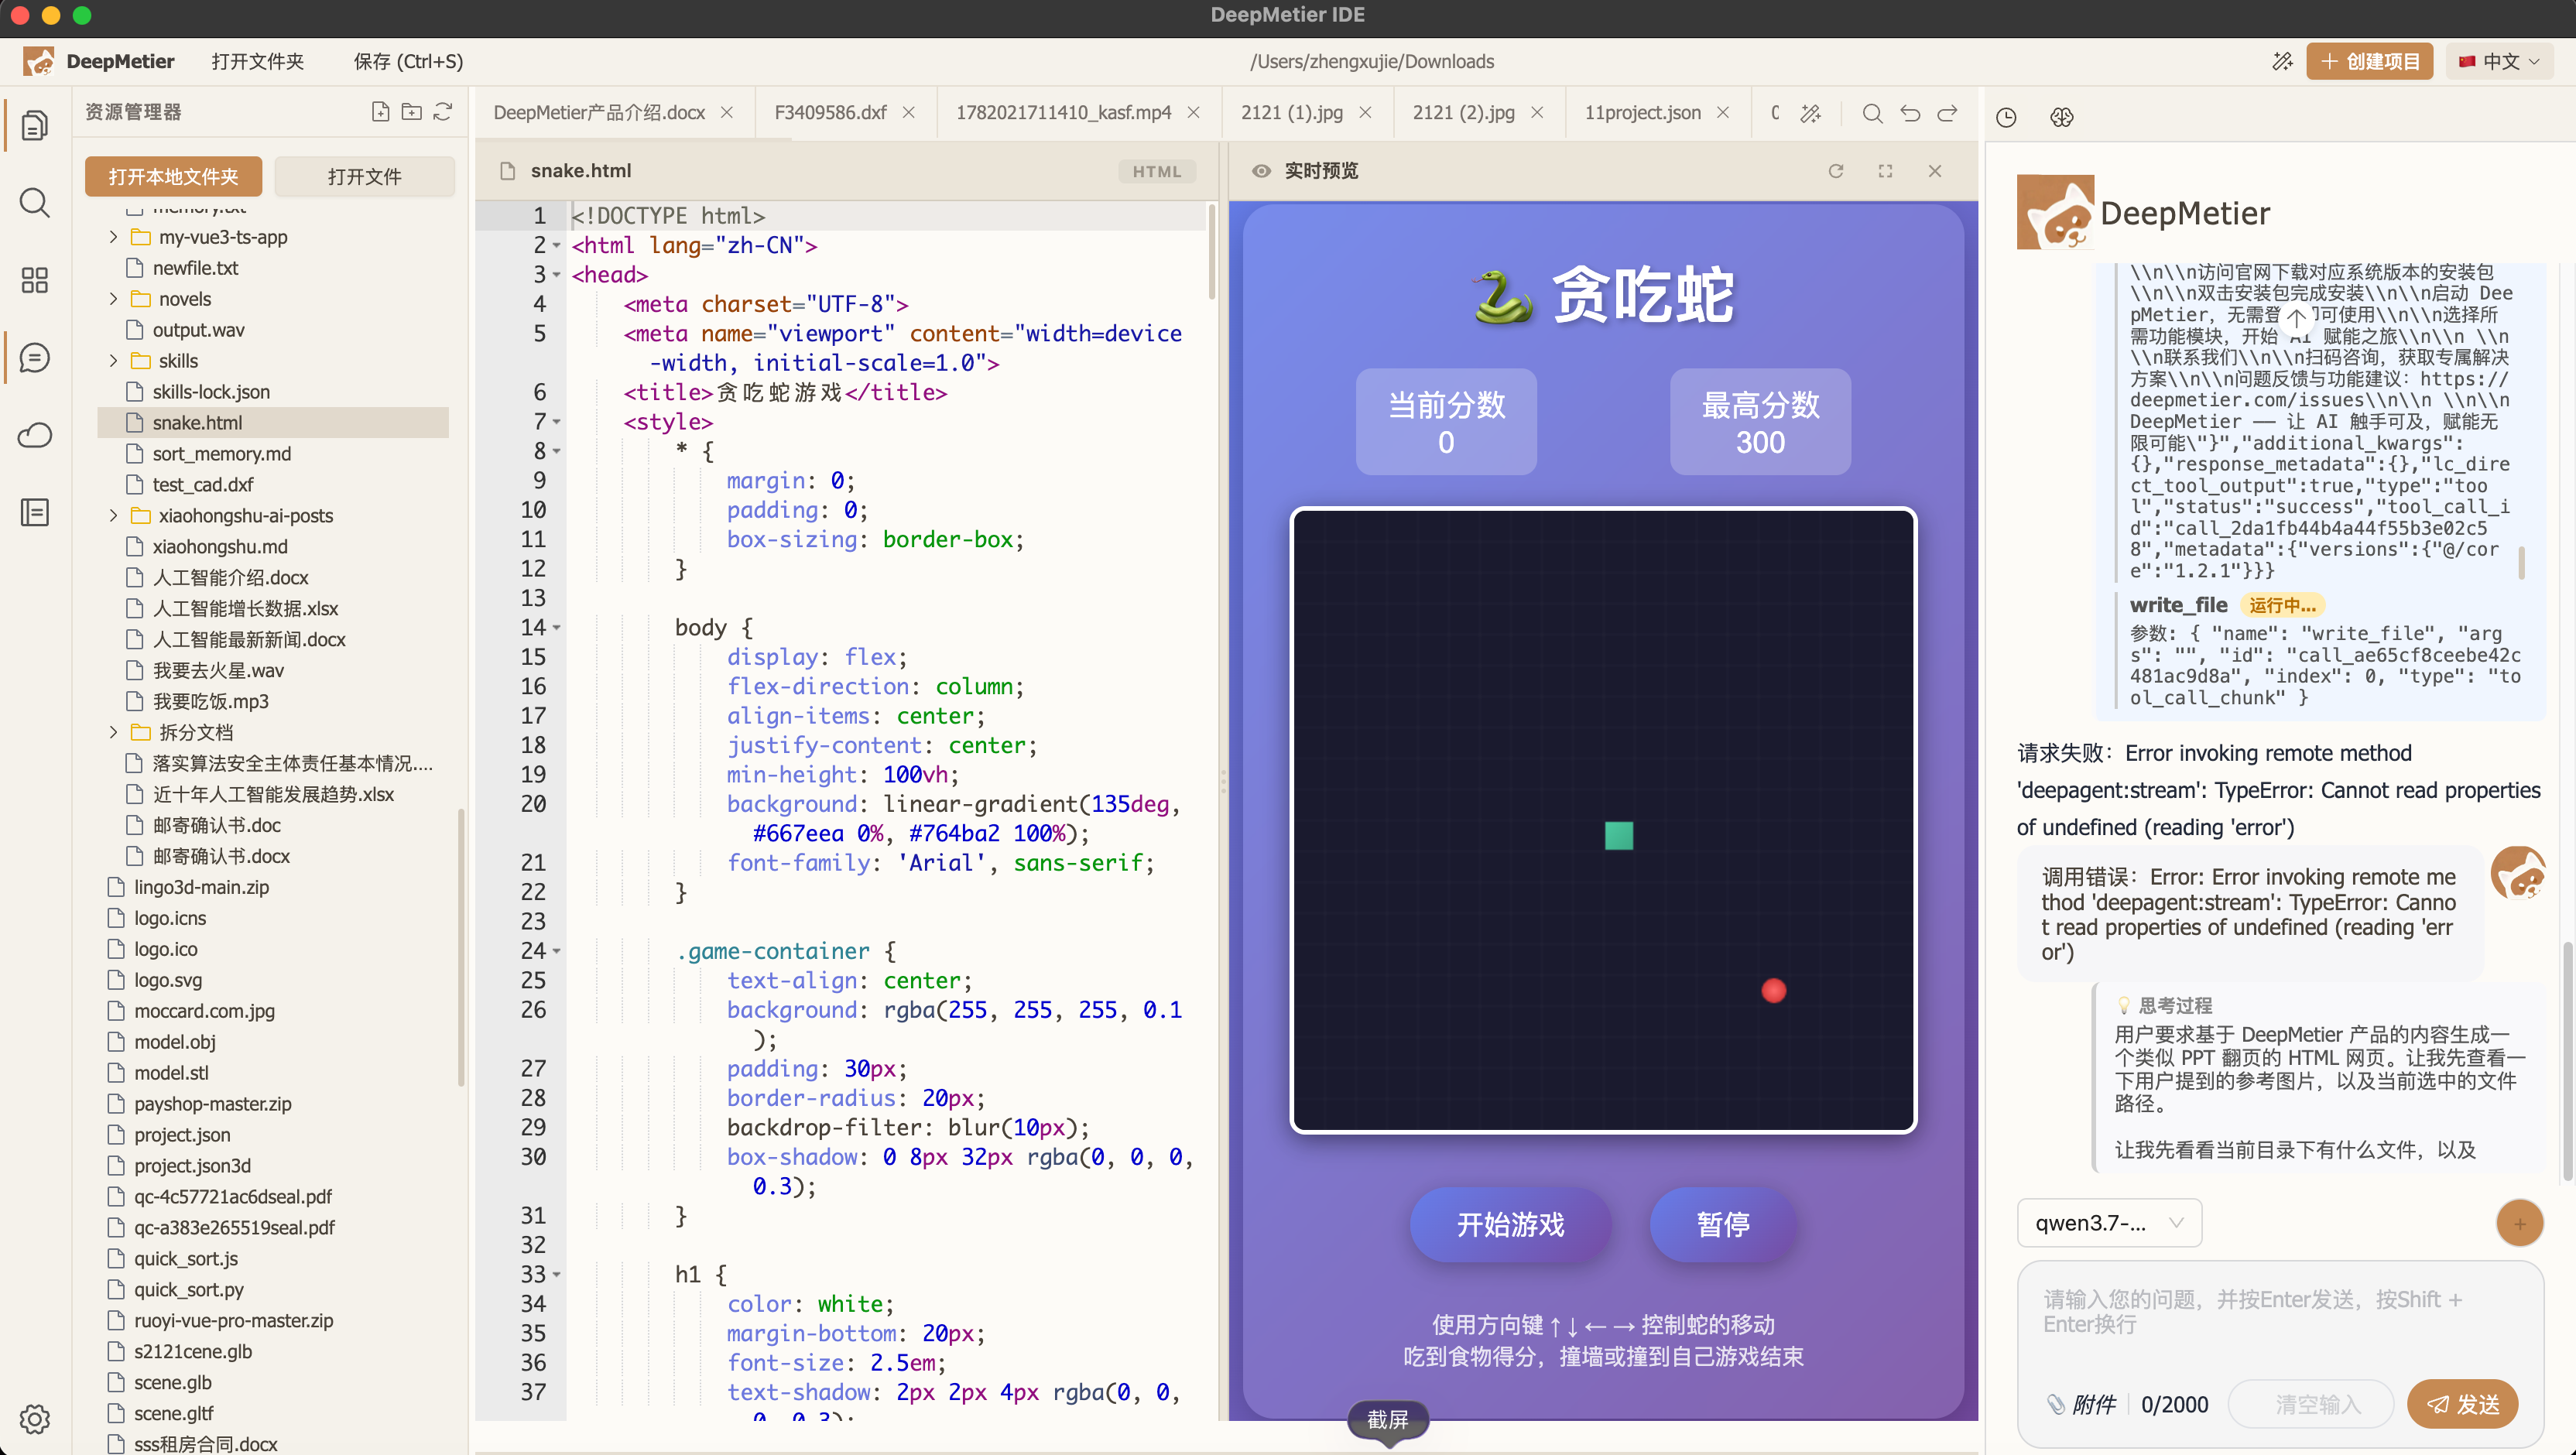The height and width of the screenshot is (1455, 2576).
Task: Open the qwen3.7 model dropdown
Action: pyautogui.click(x=2109, y=1223)
